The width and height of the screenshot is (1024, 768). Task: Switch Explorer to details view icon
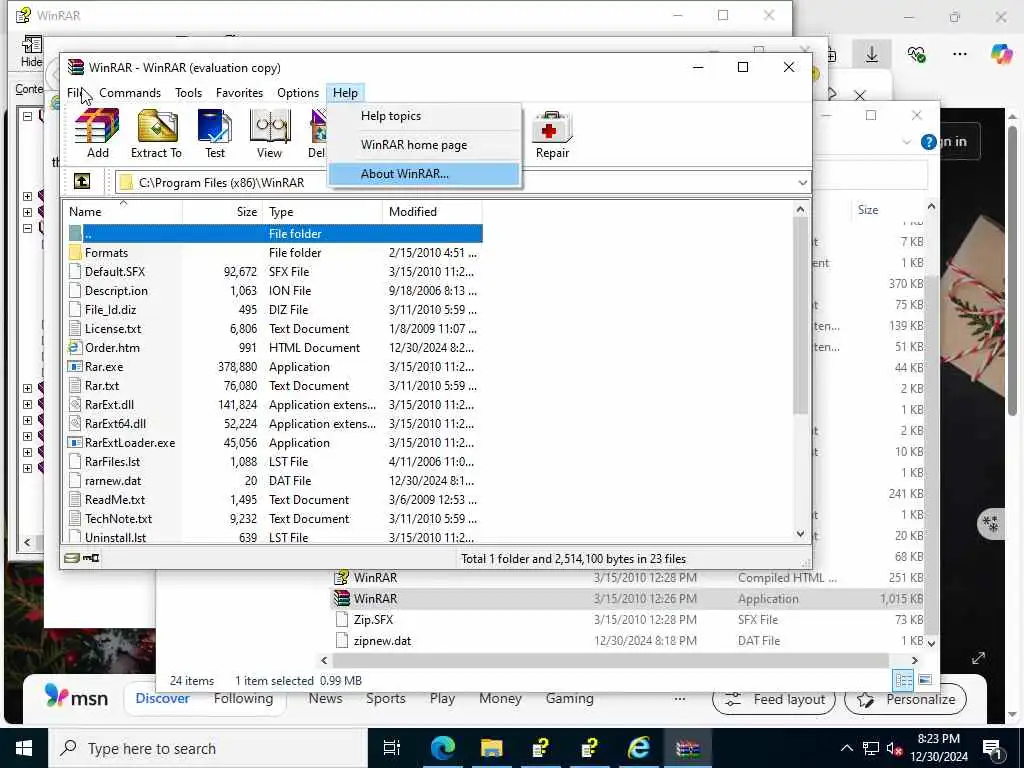pos(904,680)
